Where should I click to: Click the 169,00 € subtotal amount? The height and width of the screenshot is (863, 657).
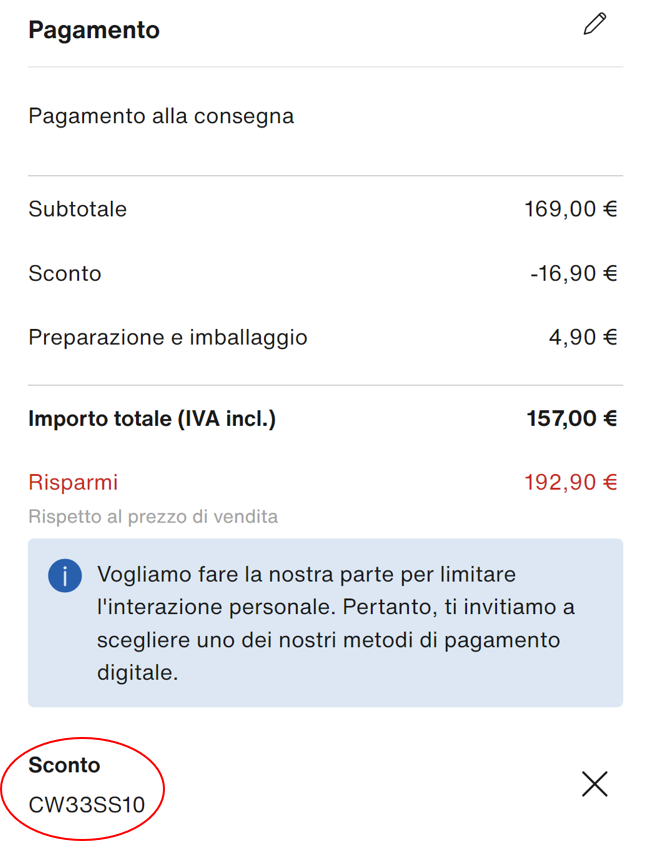pos(570,209)
